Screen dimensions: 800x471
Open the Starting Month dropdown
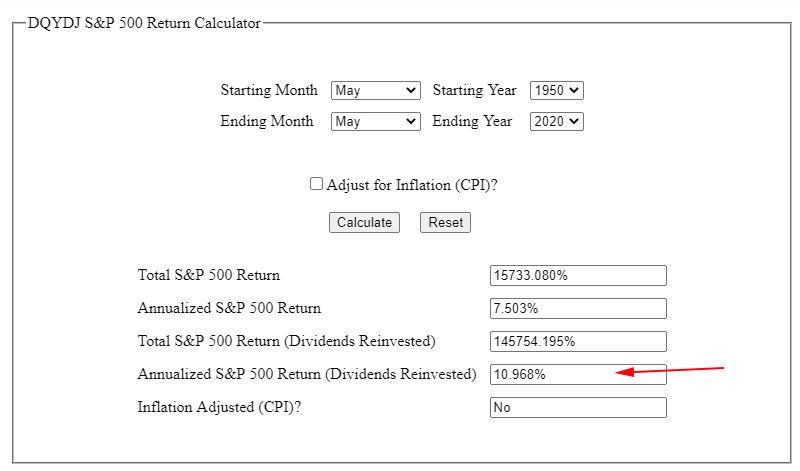[375, 90]
